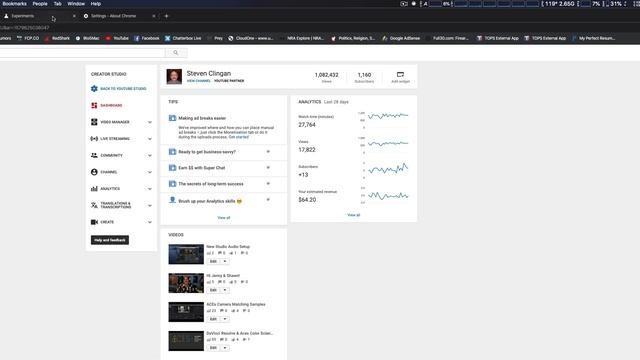Expand the Analytics sidebar section chevron
This screenshot has height=360, width=640.
tap(150, 189)
